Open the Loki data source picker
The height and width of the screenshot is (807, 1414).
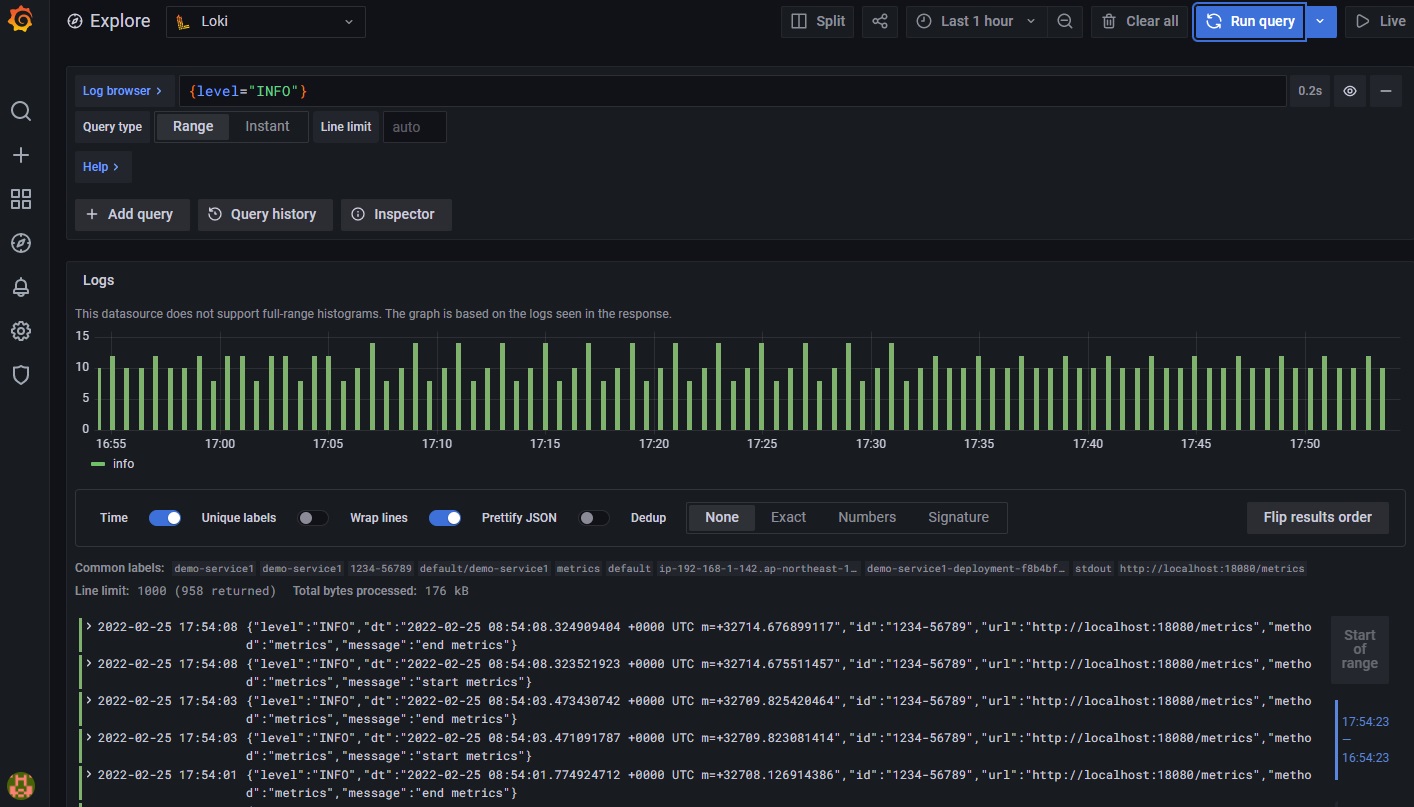(266, 21)
